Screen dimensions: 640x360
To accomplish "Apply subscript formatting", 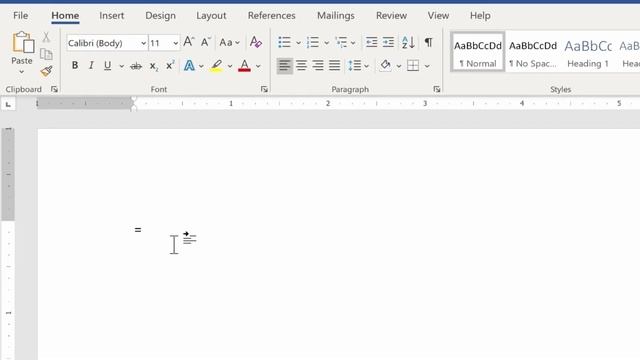I will click(x=153, y=66).
